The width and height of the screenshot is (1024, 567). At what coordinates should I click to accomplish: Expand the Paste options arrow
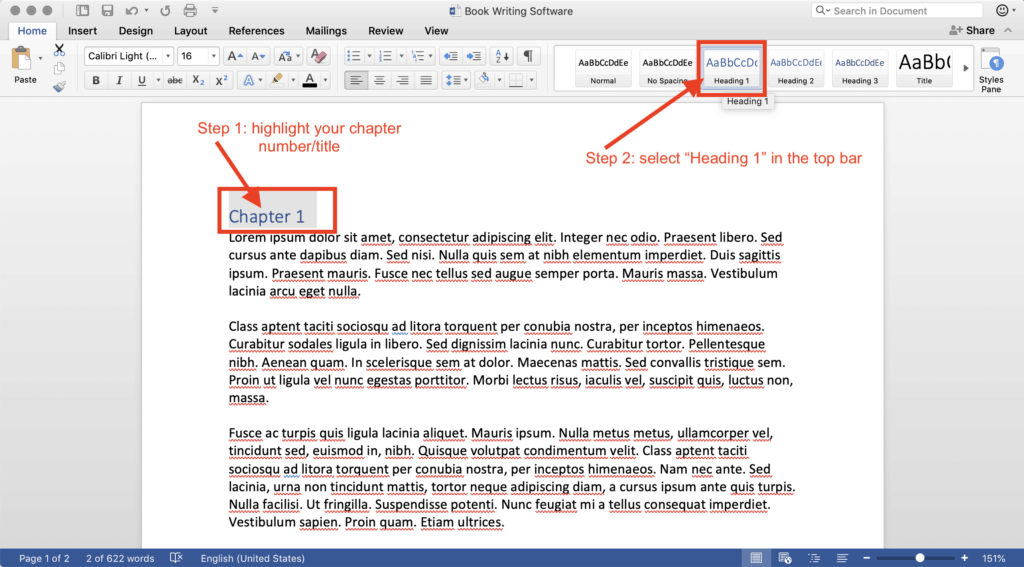pyautogui.click(x=40, y=59)
